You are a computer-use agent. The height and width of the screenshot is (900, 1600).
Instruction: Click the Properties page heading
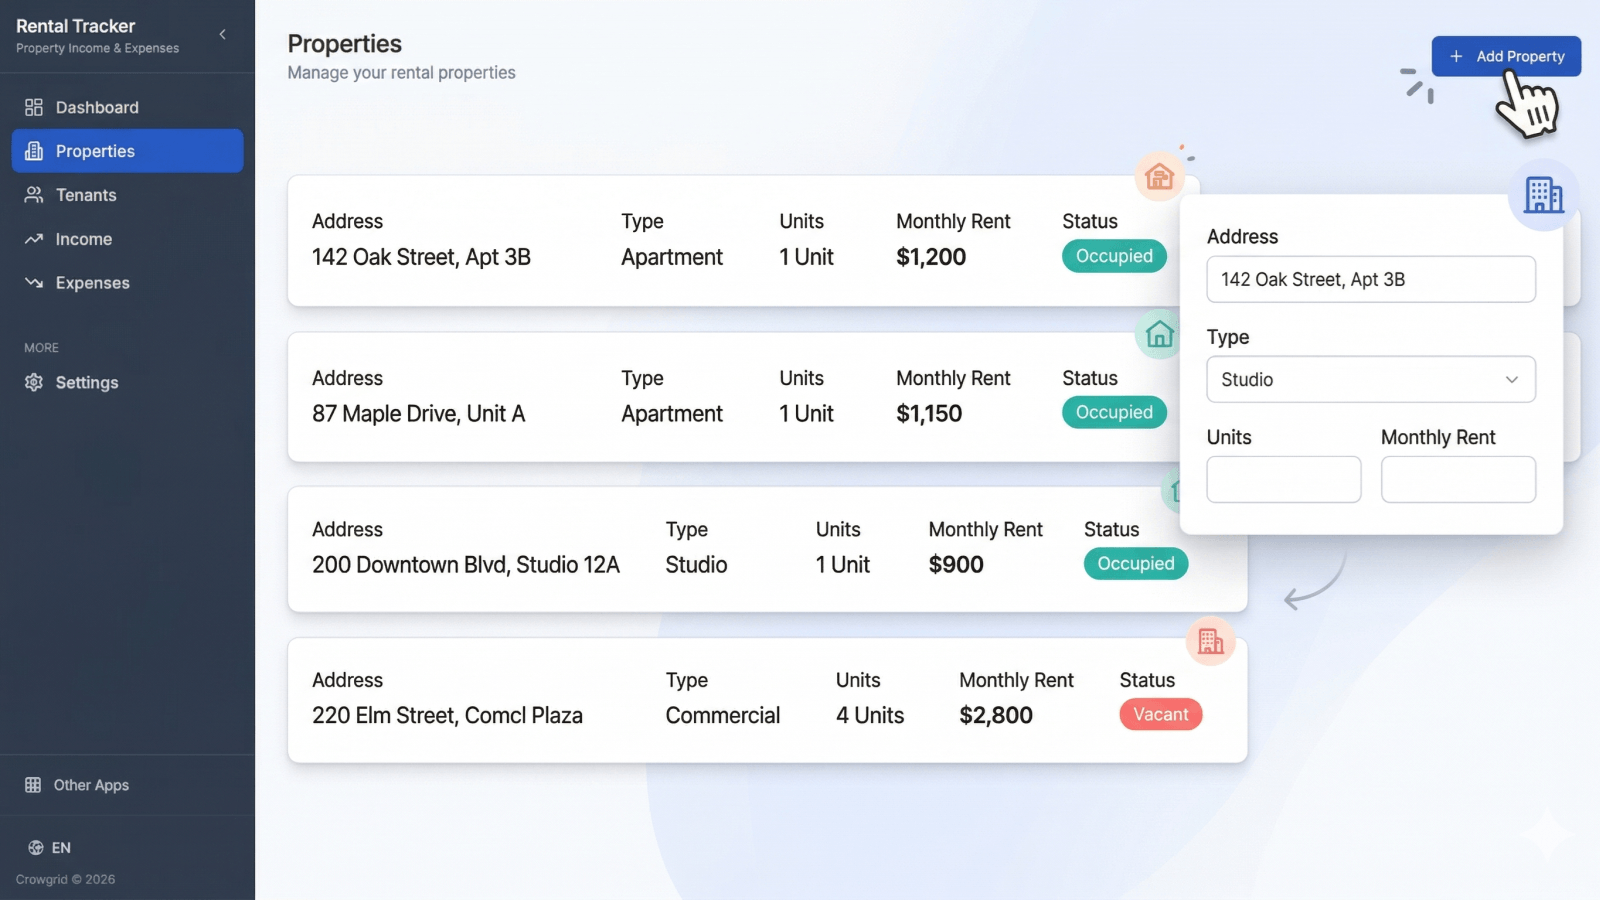(345, 44)
